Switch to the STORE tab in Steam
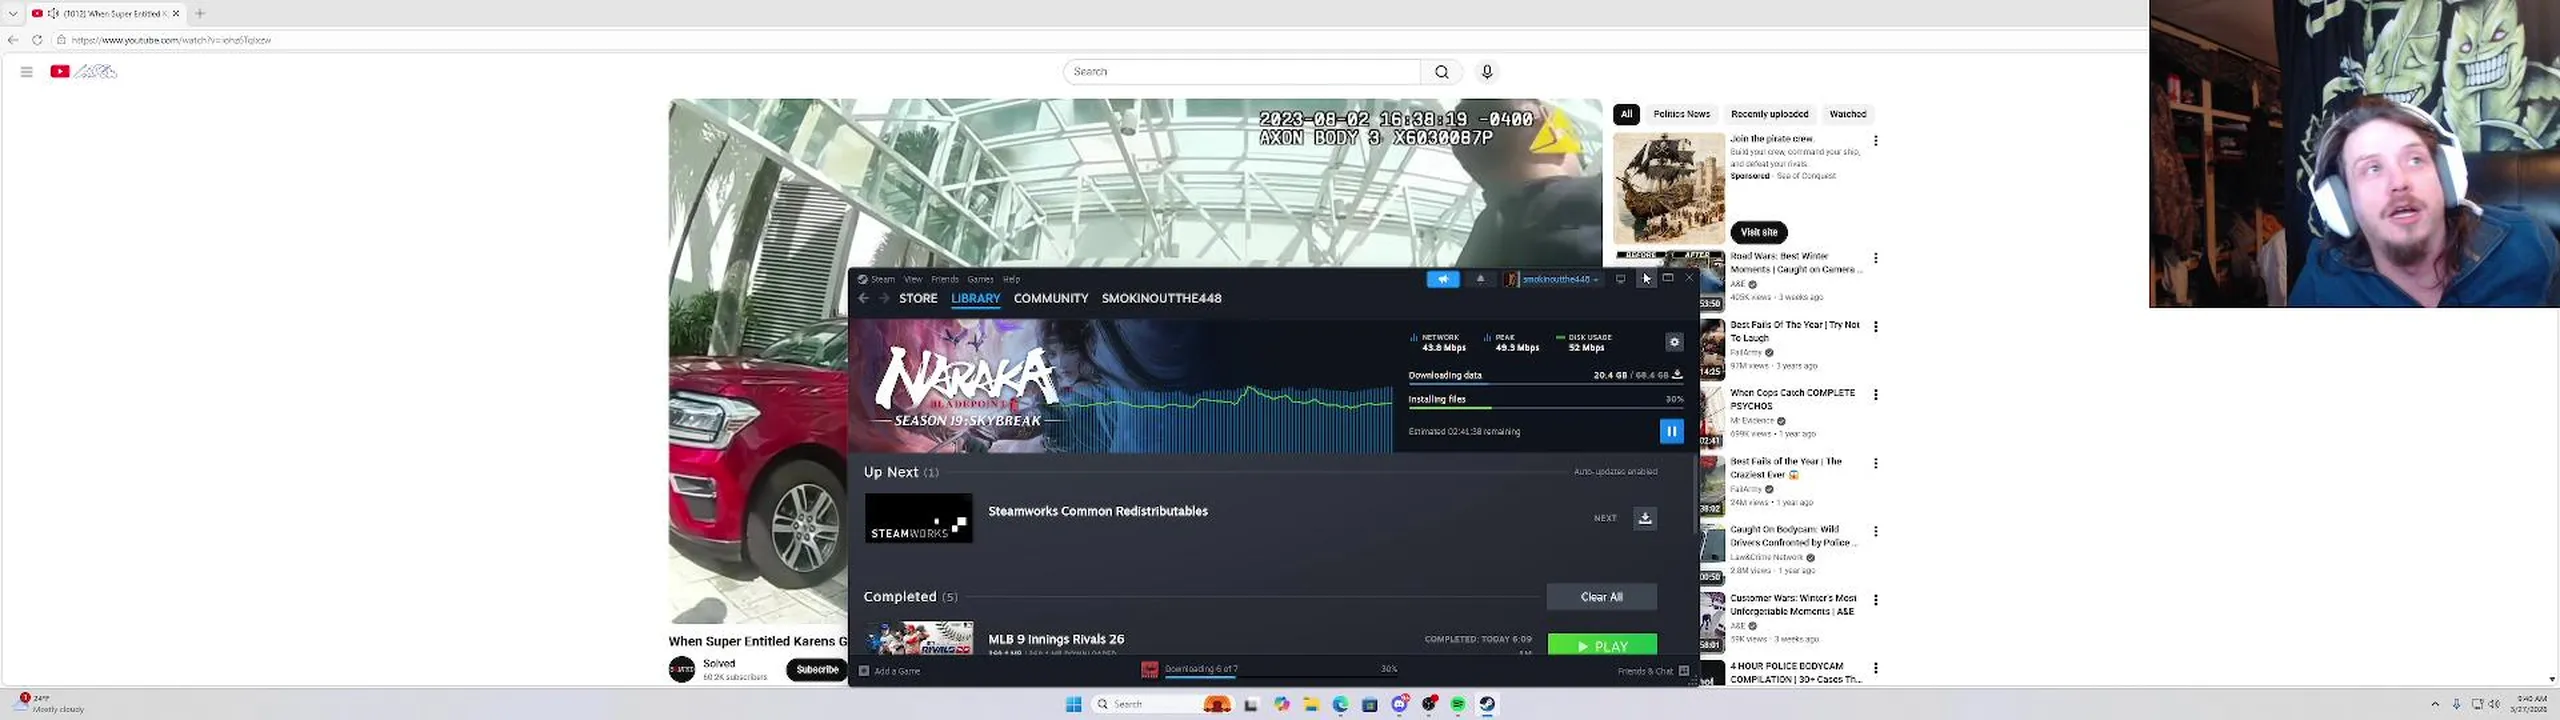The height and width of the screenshot is (720, 2560). tap(918, 298)
